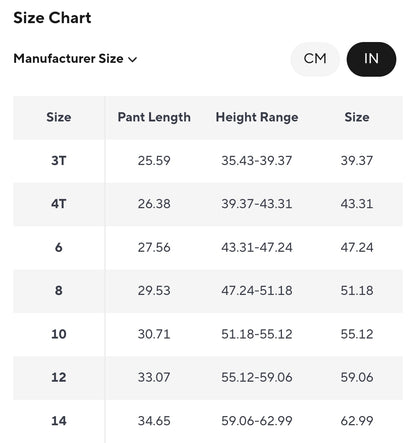Select the Height Range column header

(x=257, y=117)
